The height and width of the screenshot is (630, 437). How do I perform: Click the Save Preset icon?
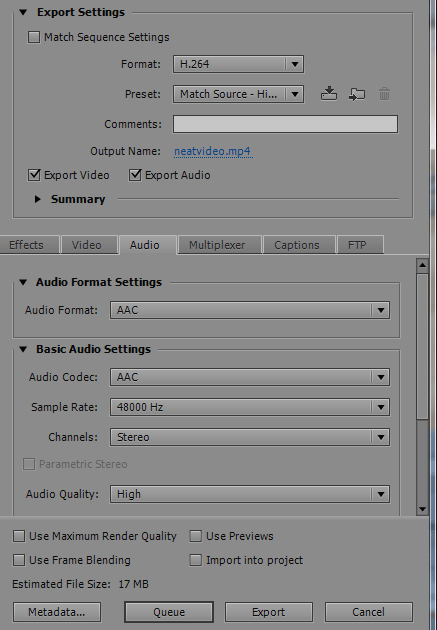point(329,94)
